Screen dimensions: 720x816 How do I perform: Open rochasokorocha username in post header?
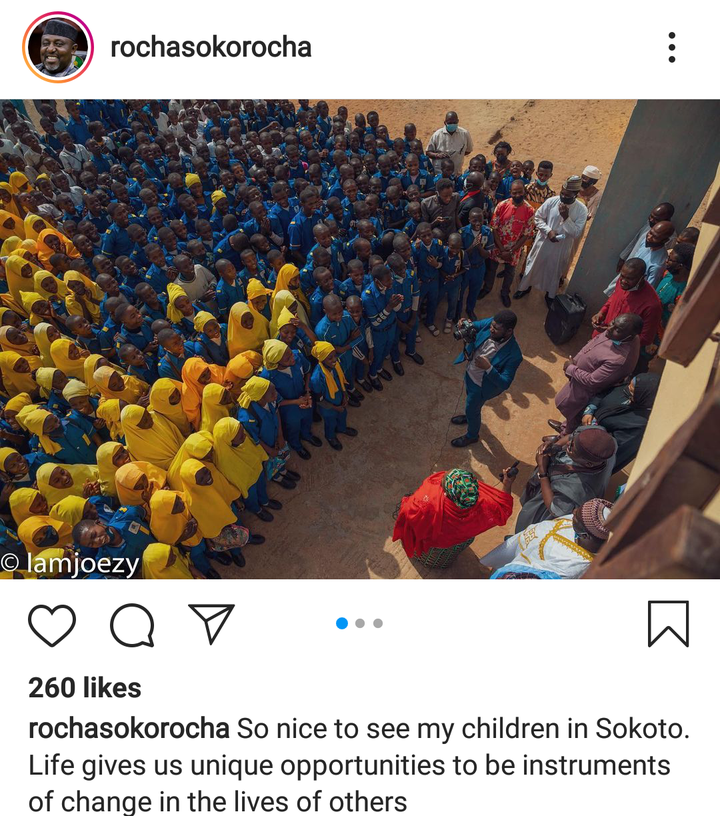[x=211, y=47]
